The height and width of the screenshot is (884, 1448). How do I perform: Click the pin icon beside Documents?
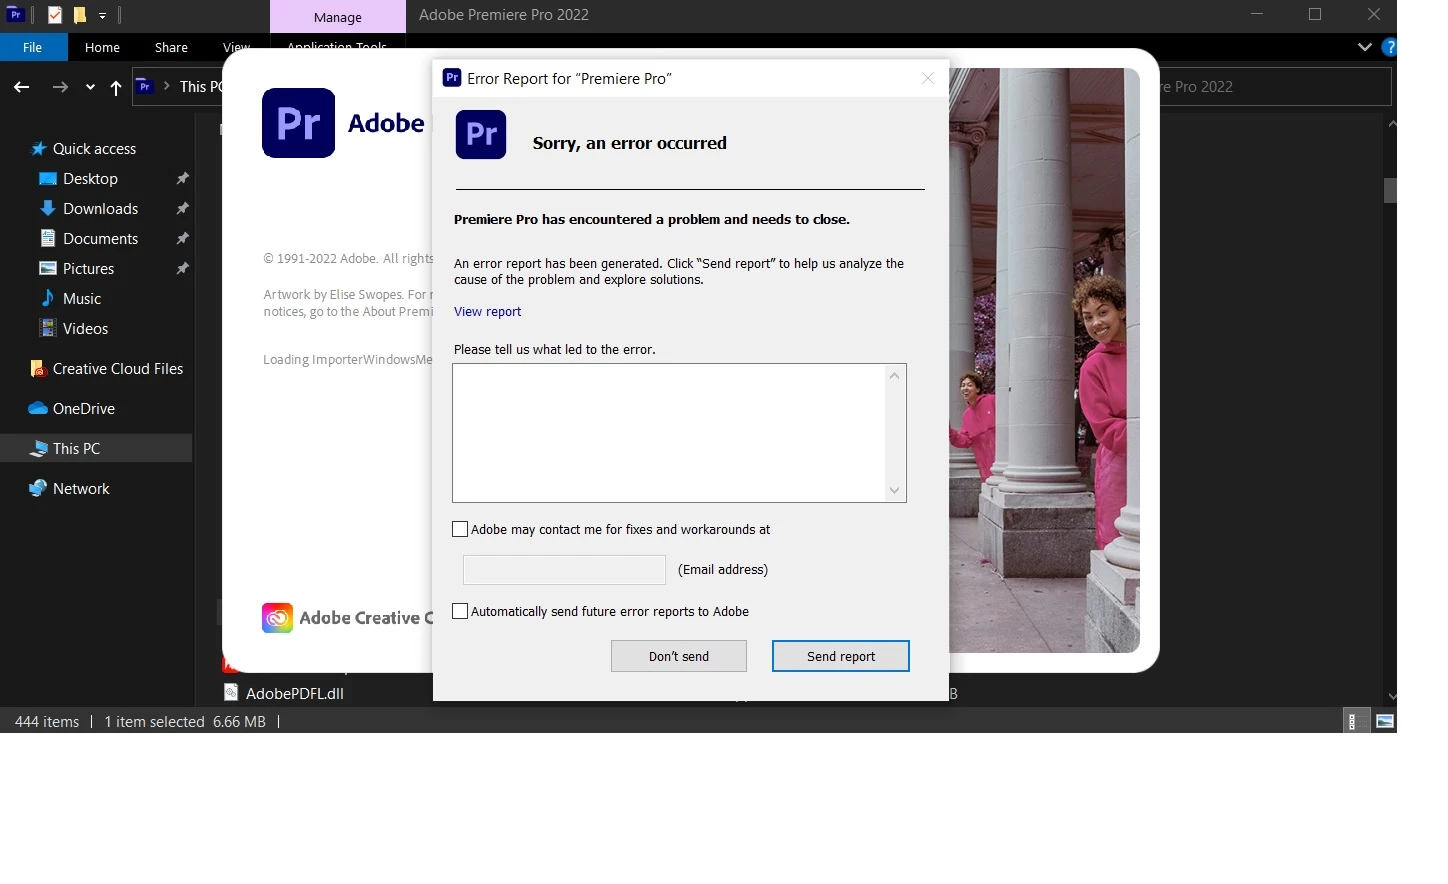[x=182, y=238]
